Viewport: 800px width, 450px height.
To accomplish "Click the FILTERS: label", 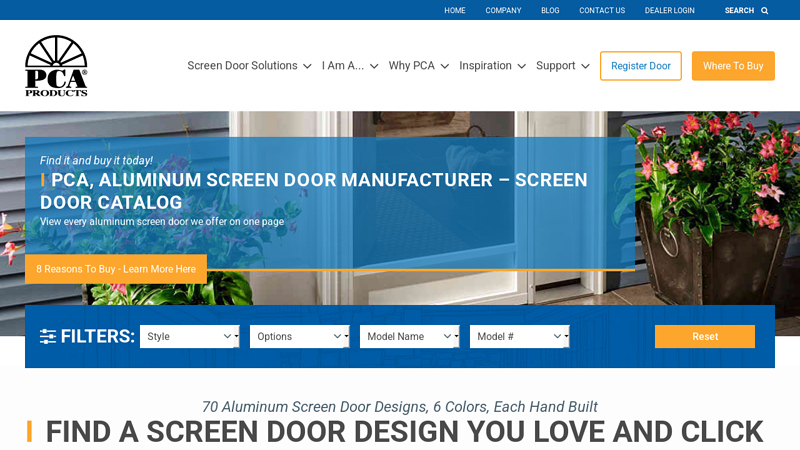I will [97, 337].
